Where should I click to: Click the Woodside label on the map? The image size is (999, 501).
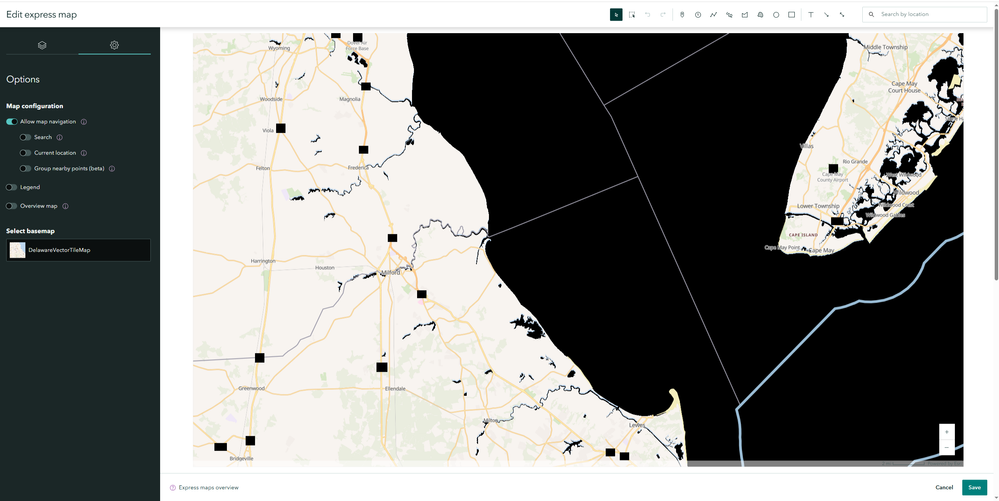point(271,99)
